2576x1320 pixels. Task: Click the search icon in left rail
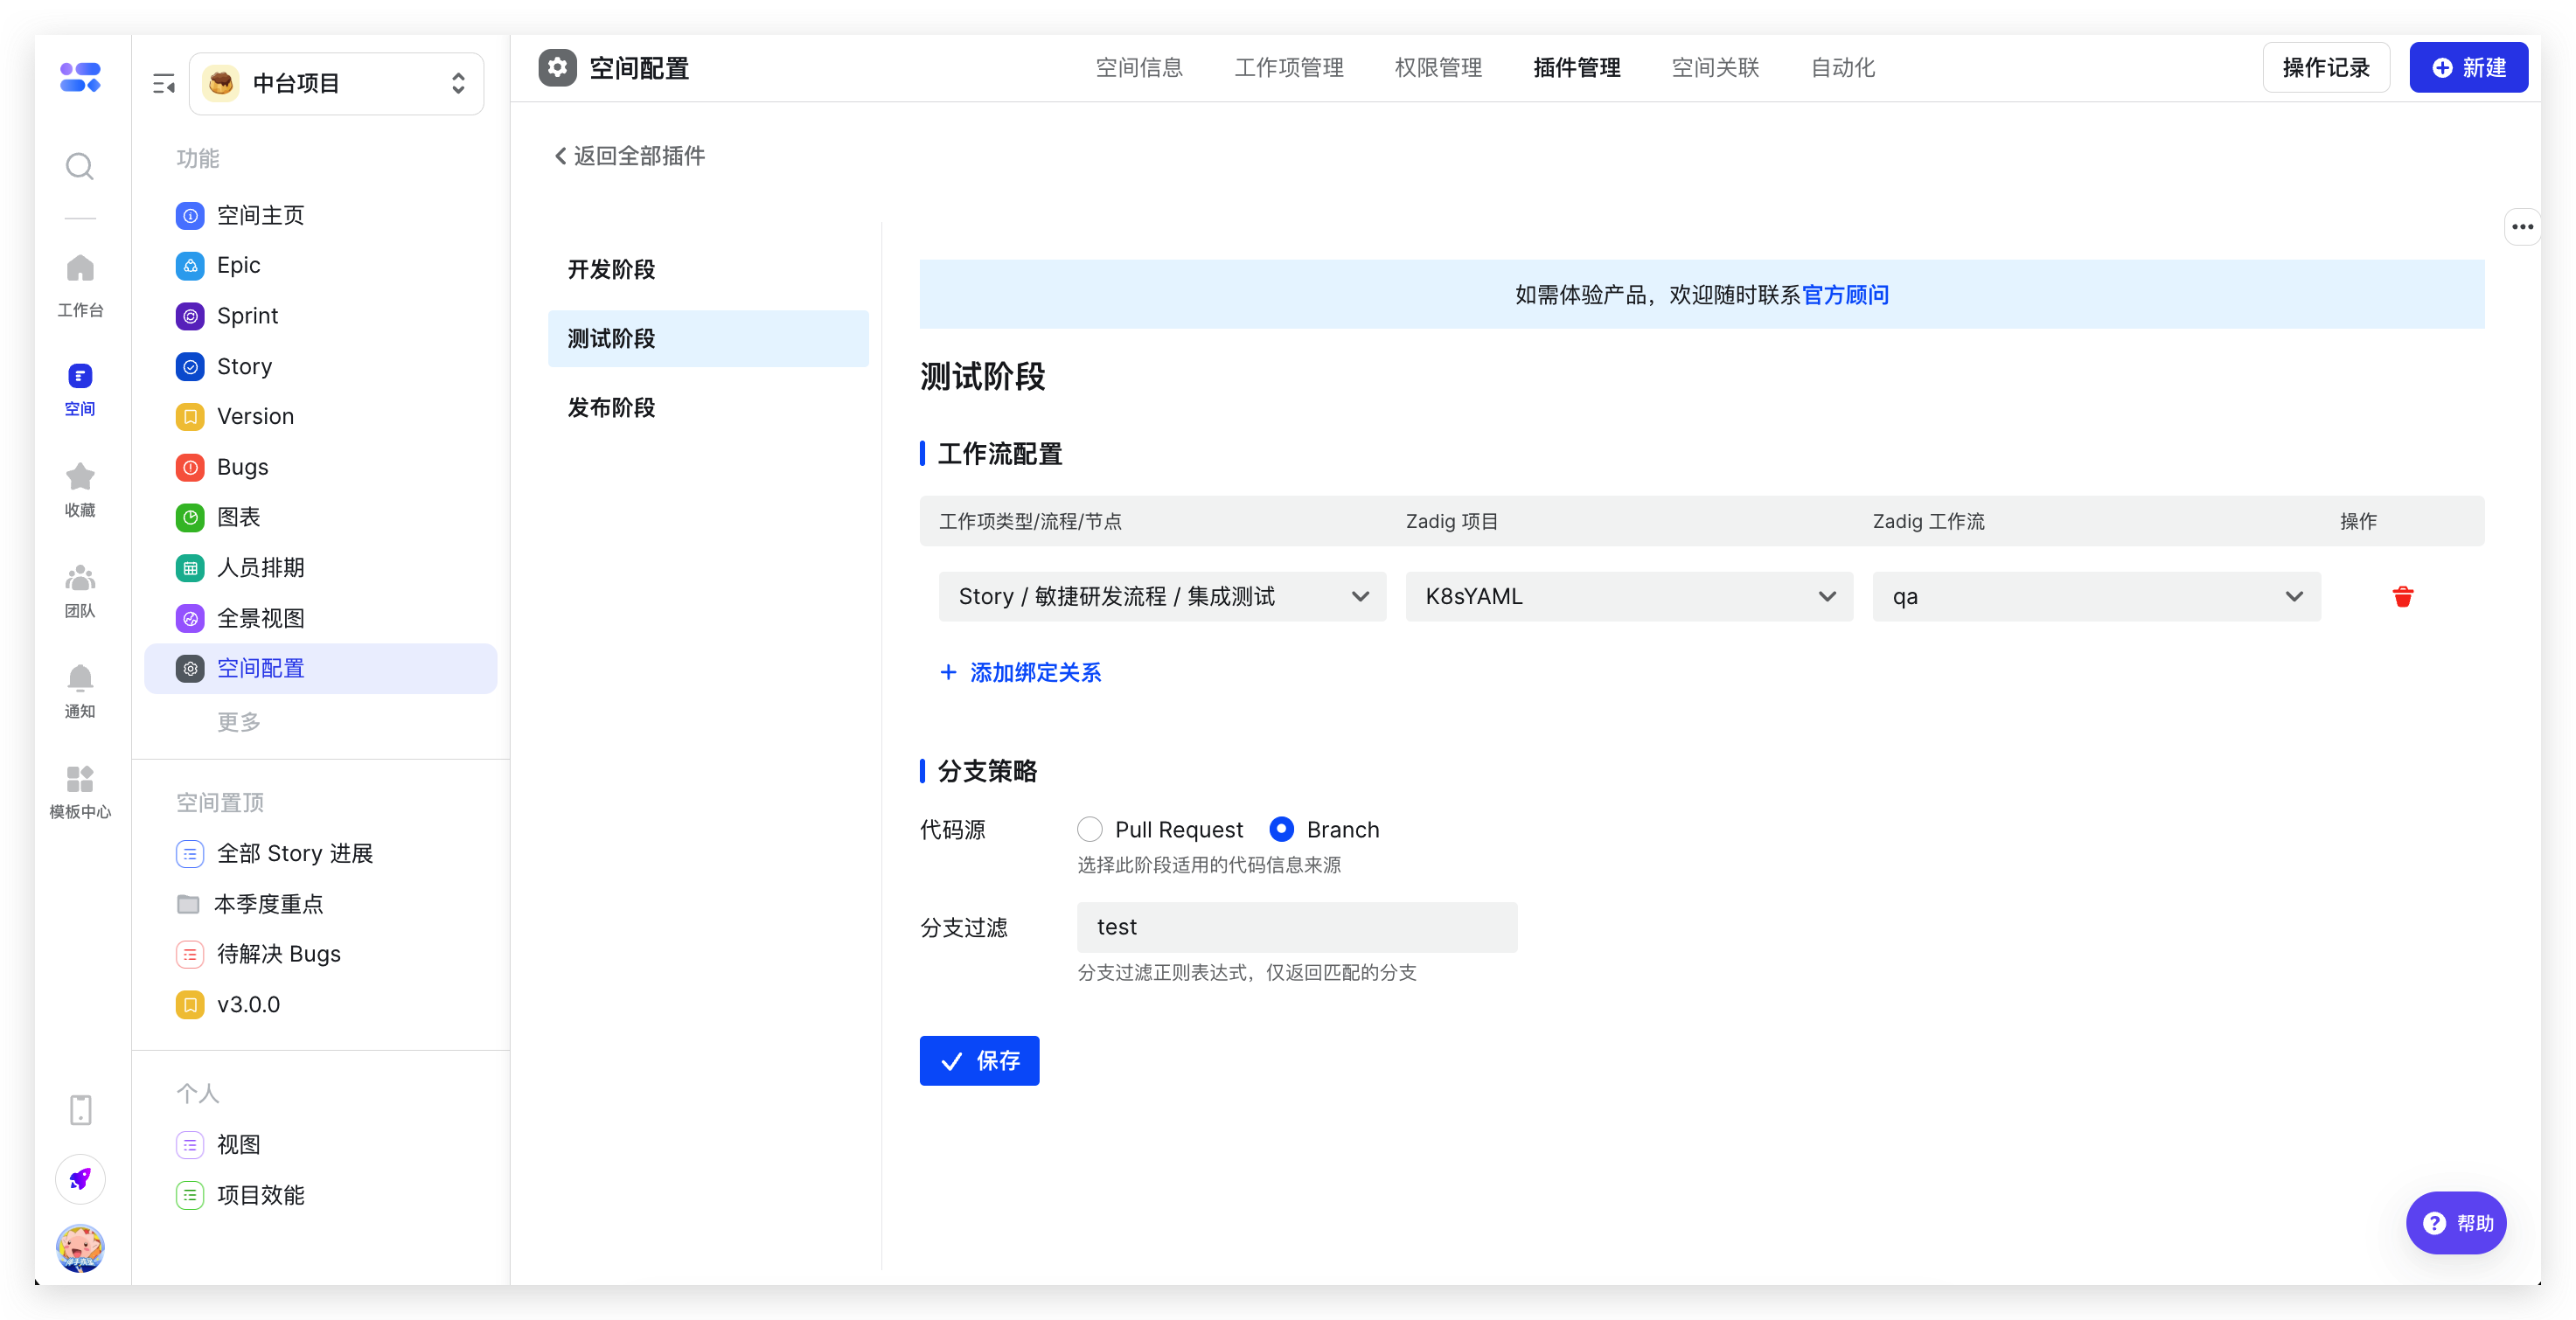(80, 165)
